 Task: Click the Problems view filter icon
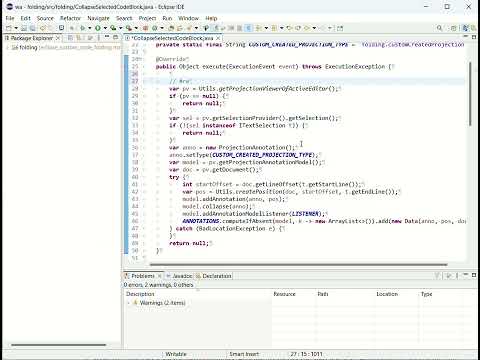point(437,276)
